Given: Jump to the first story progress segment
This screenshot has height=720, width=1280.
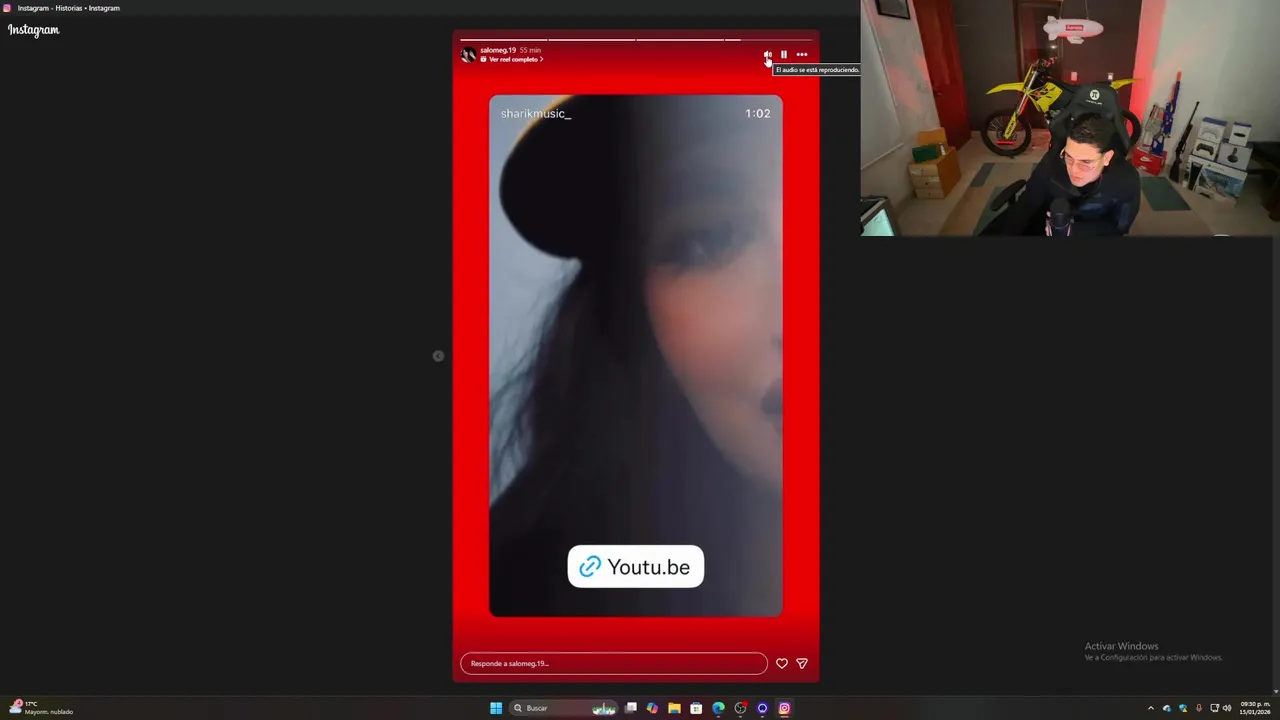Looking at the screenshot, I should coord(503,40).
